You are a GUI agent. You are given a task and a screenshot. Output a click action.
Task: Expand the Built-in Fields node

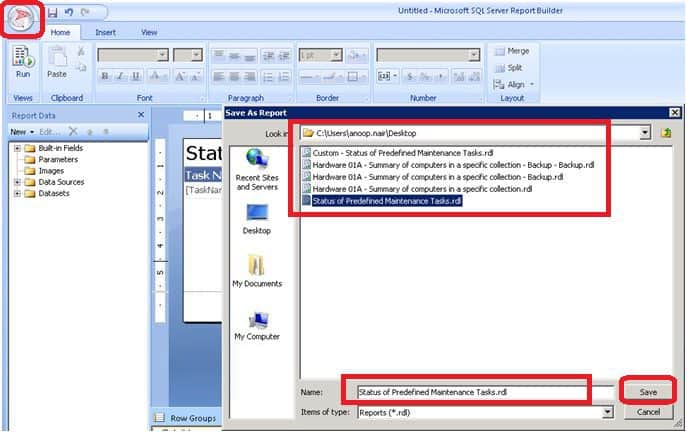pyautogui.click(x=17, y=148)
